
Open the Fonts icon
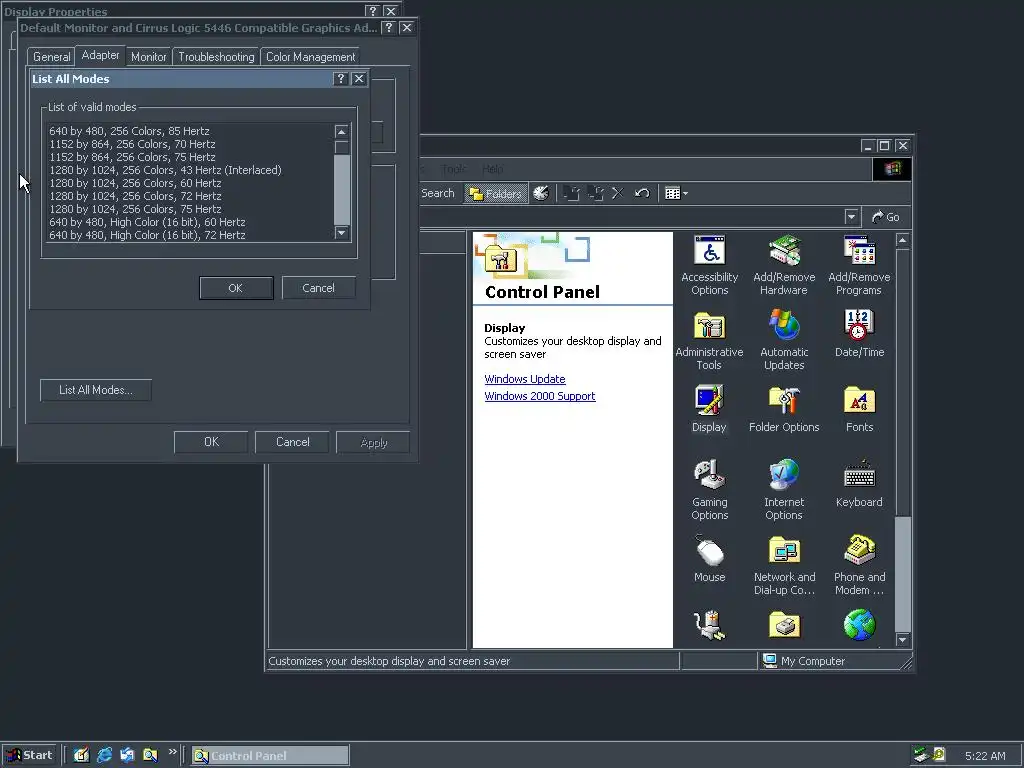click(x=859, y=409)
